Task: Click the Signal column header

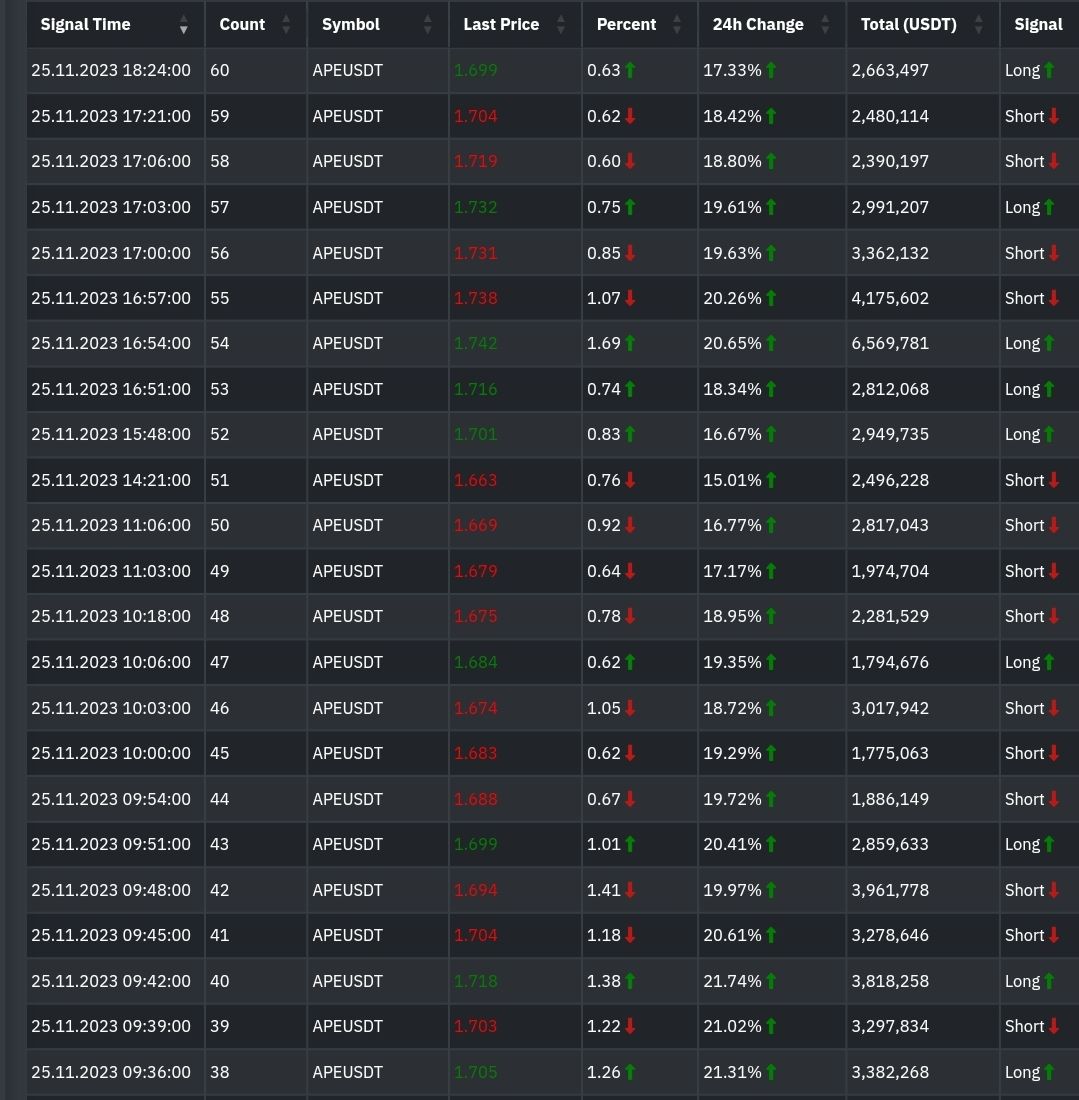Action: (x=1038, y=25)
